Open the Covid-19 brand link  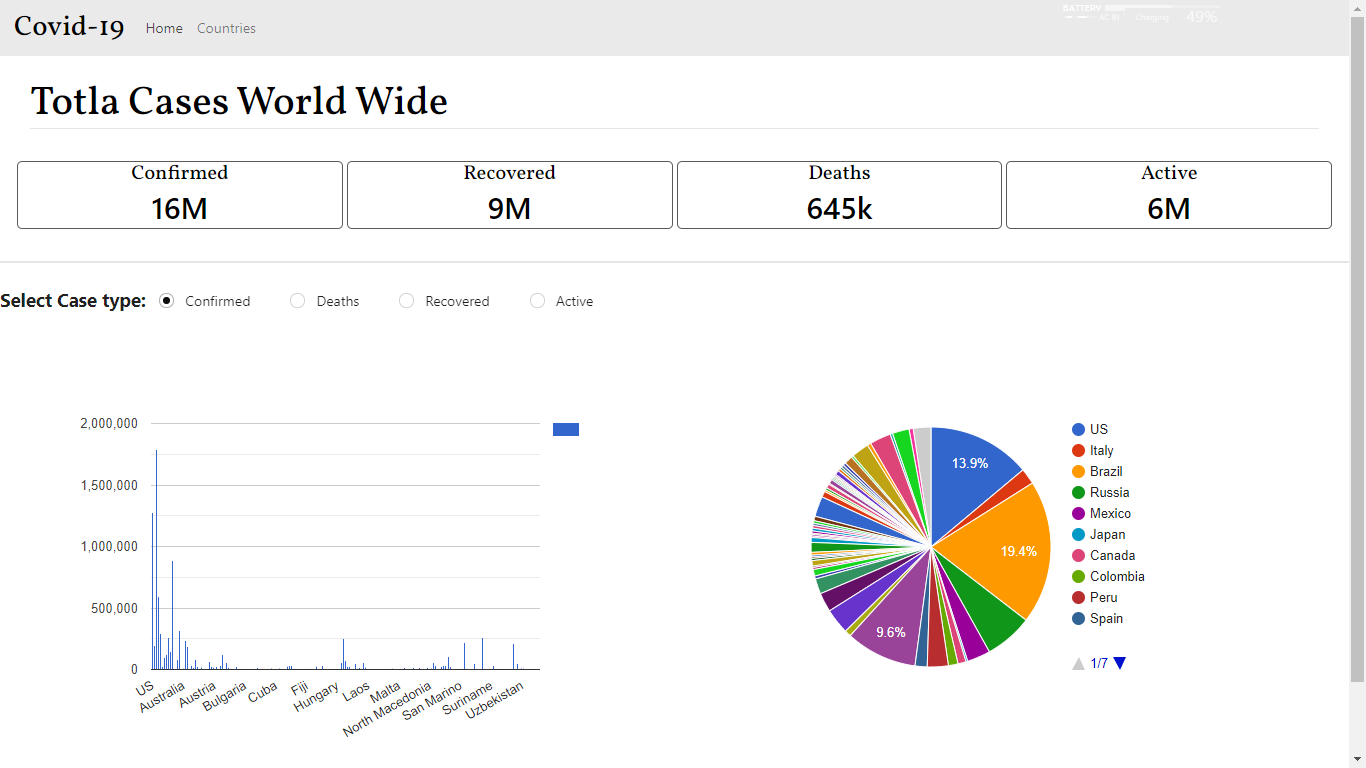69,27
